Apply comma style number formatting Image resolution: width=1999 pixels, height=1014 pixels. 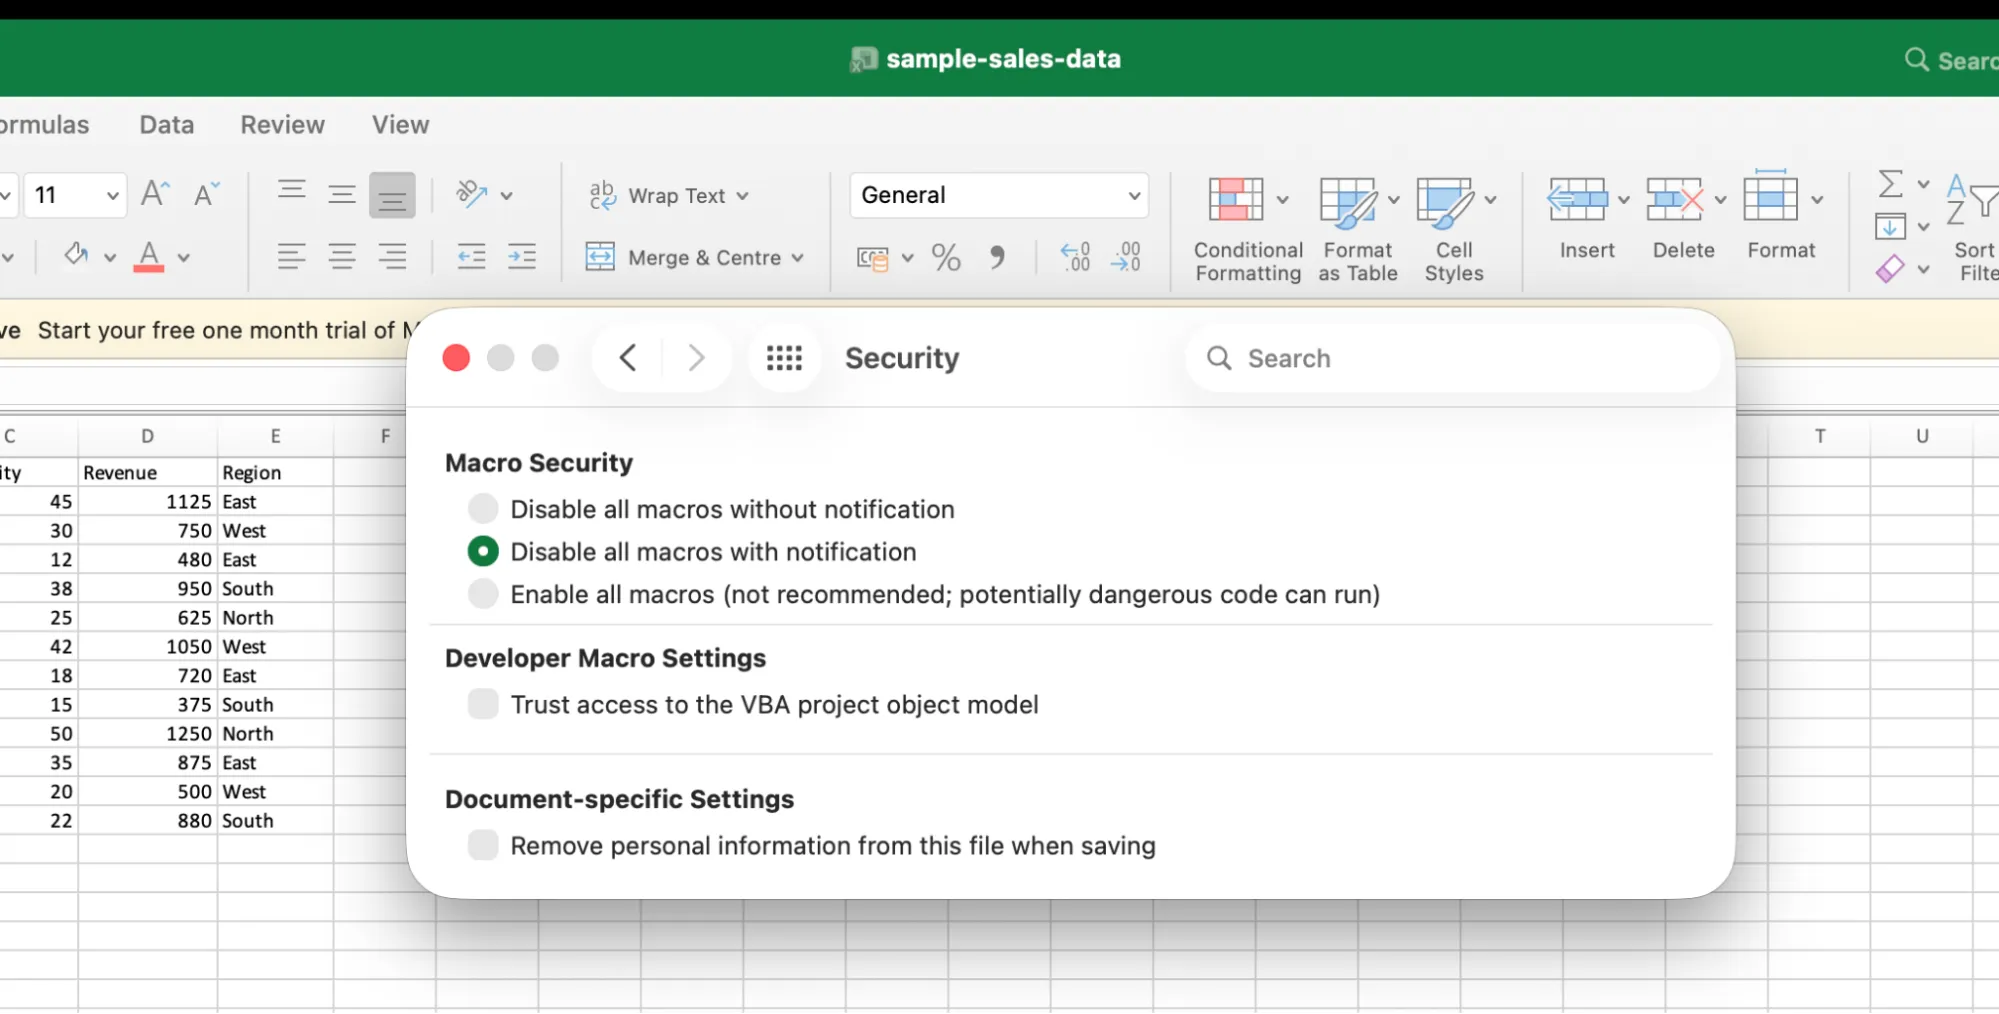pyautogui.click(x=997, y=257)
